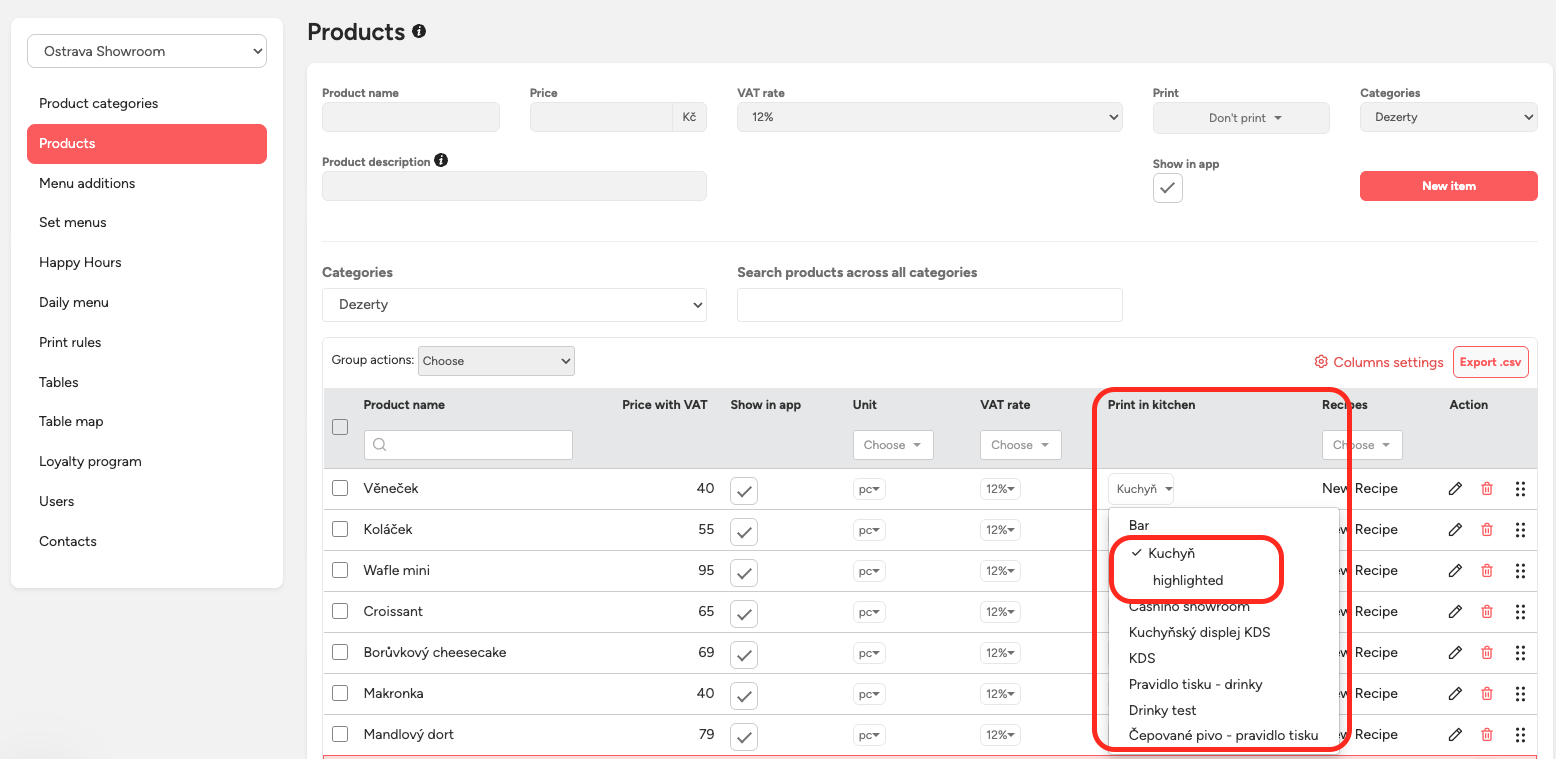Click the drag handle for Wafle mini row
The image size is (1556, 759).
tap(1520, 571)
